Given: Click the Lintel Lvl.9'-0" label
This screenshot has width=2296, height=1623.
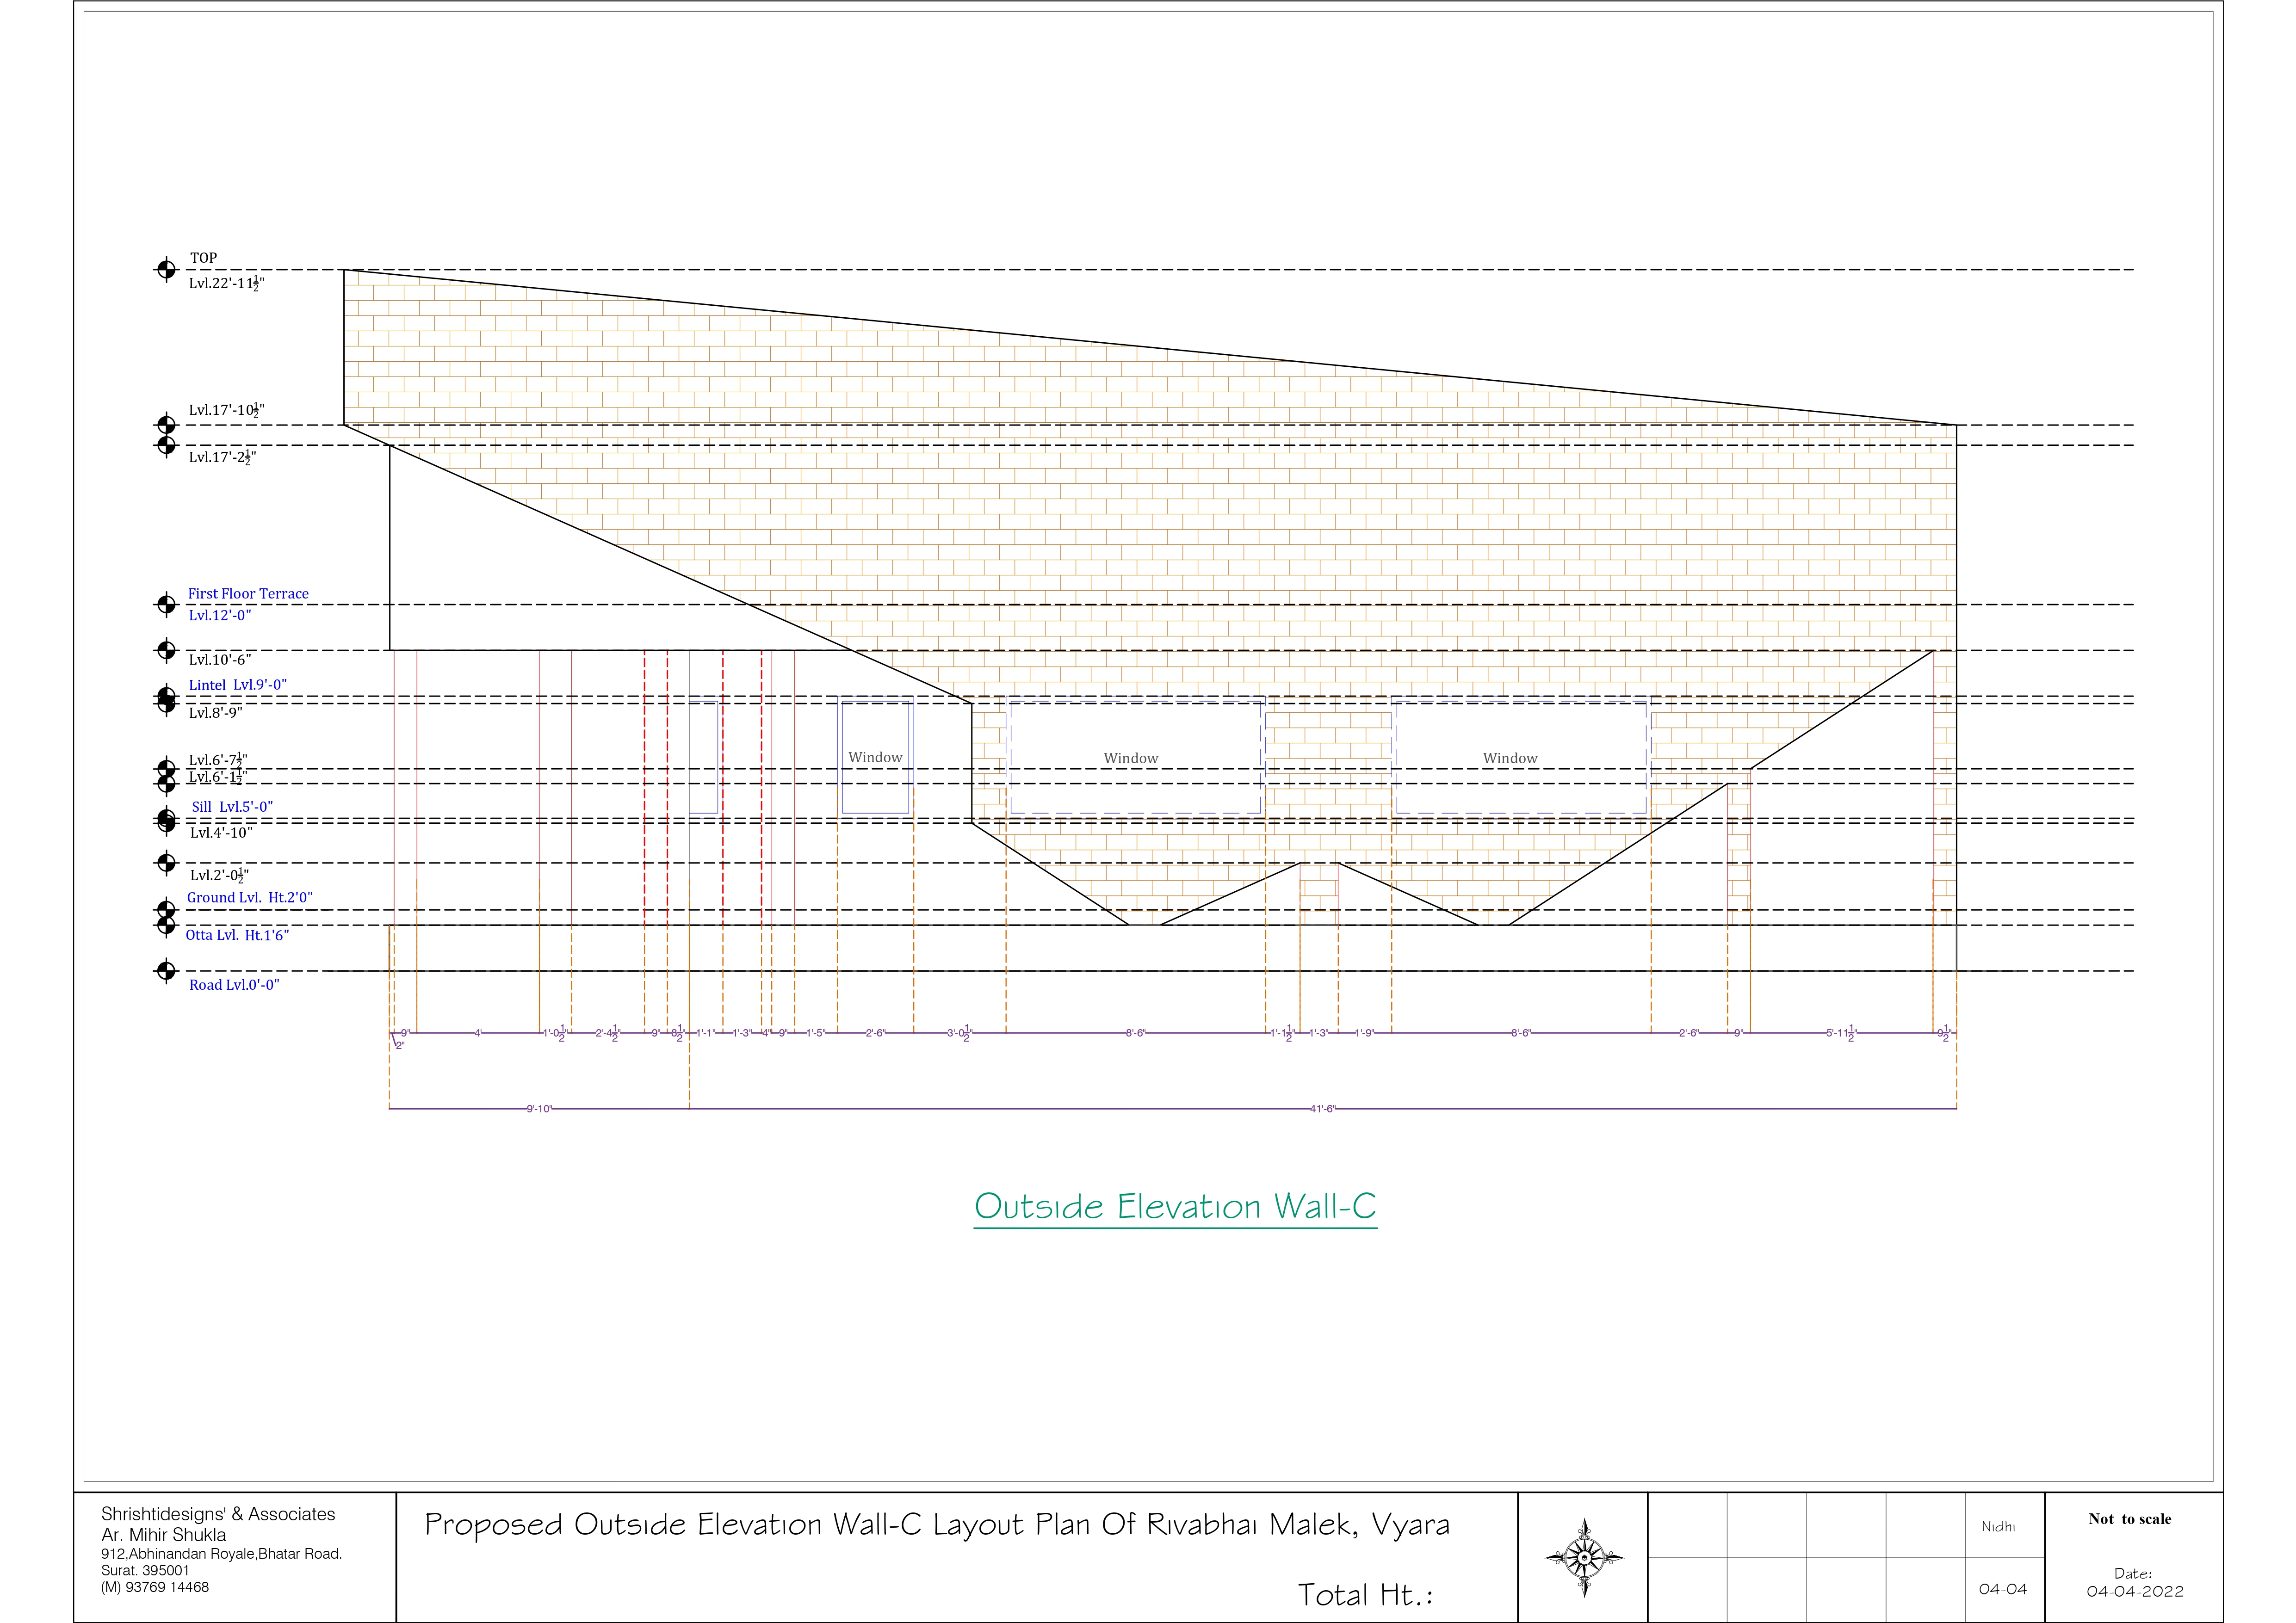Looking at the screenshot, I should point(237,685).
